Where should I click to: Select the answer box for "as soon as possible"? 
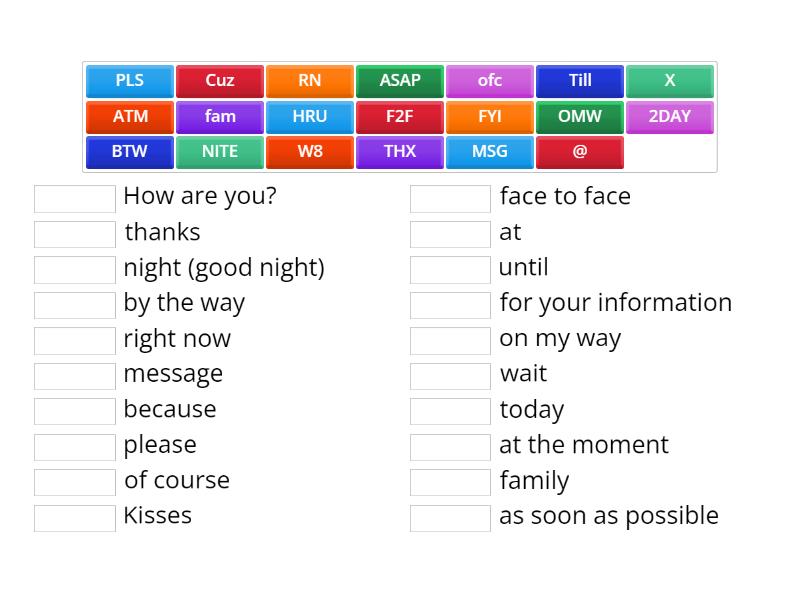[451, 518]
